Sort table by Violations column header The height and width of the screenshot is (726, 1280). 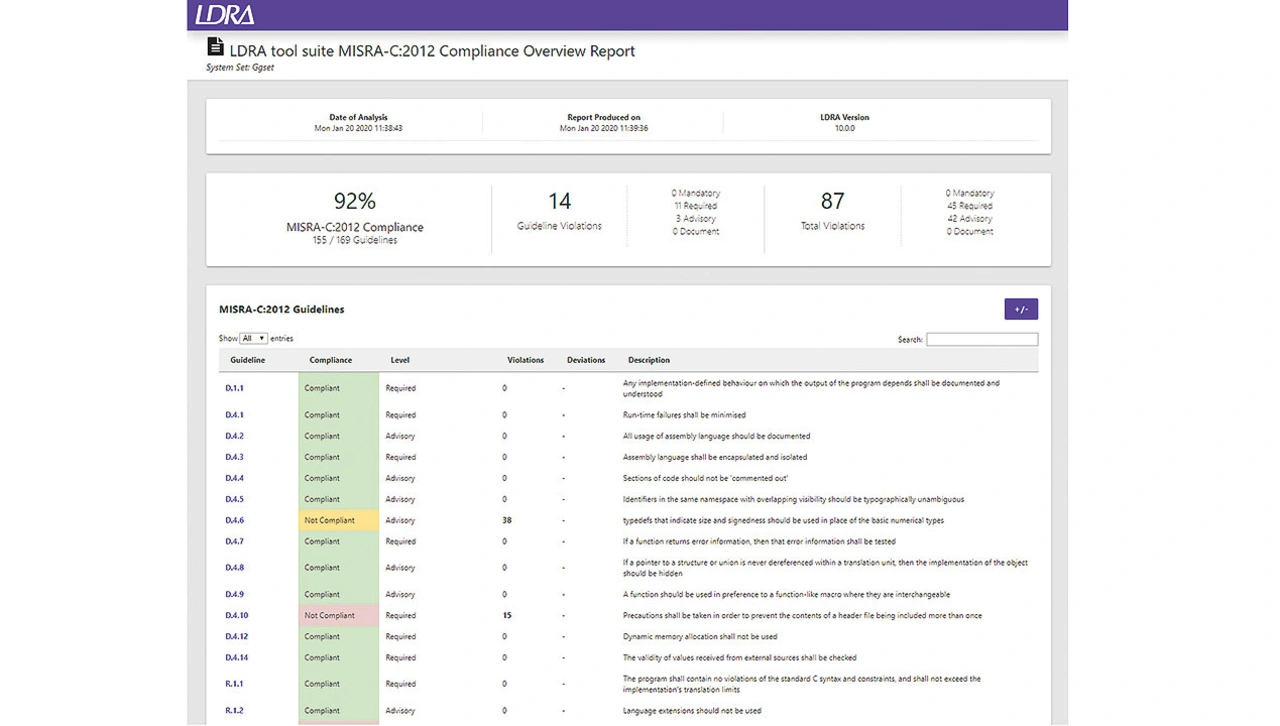pos(525,360)
